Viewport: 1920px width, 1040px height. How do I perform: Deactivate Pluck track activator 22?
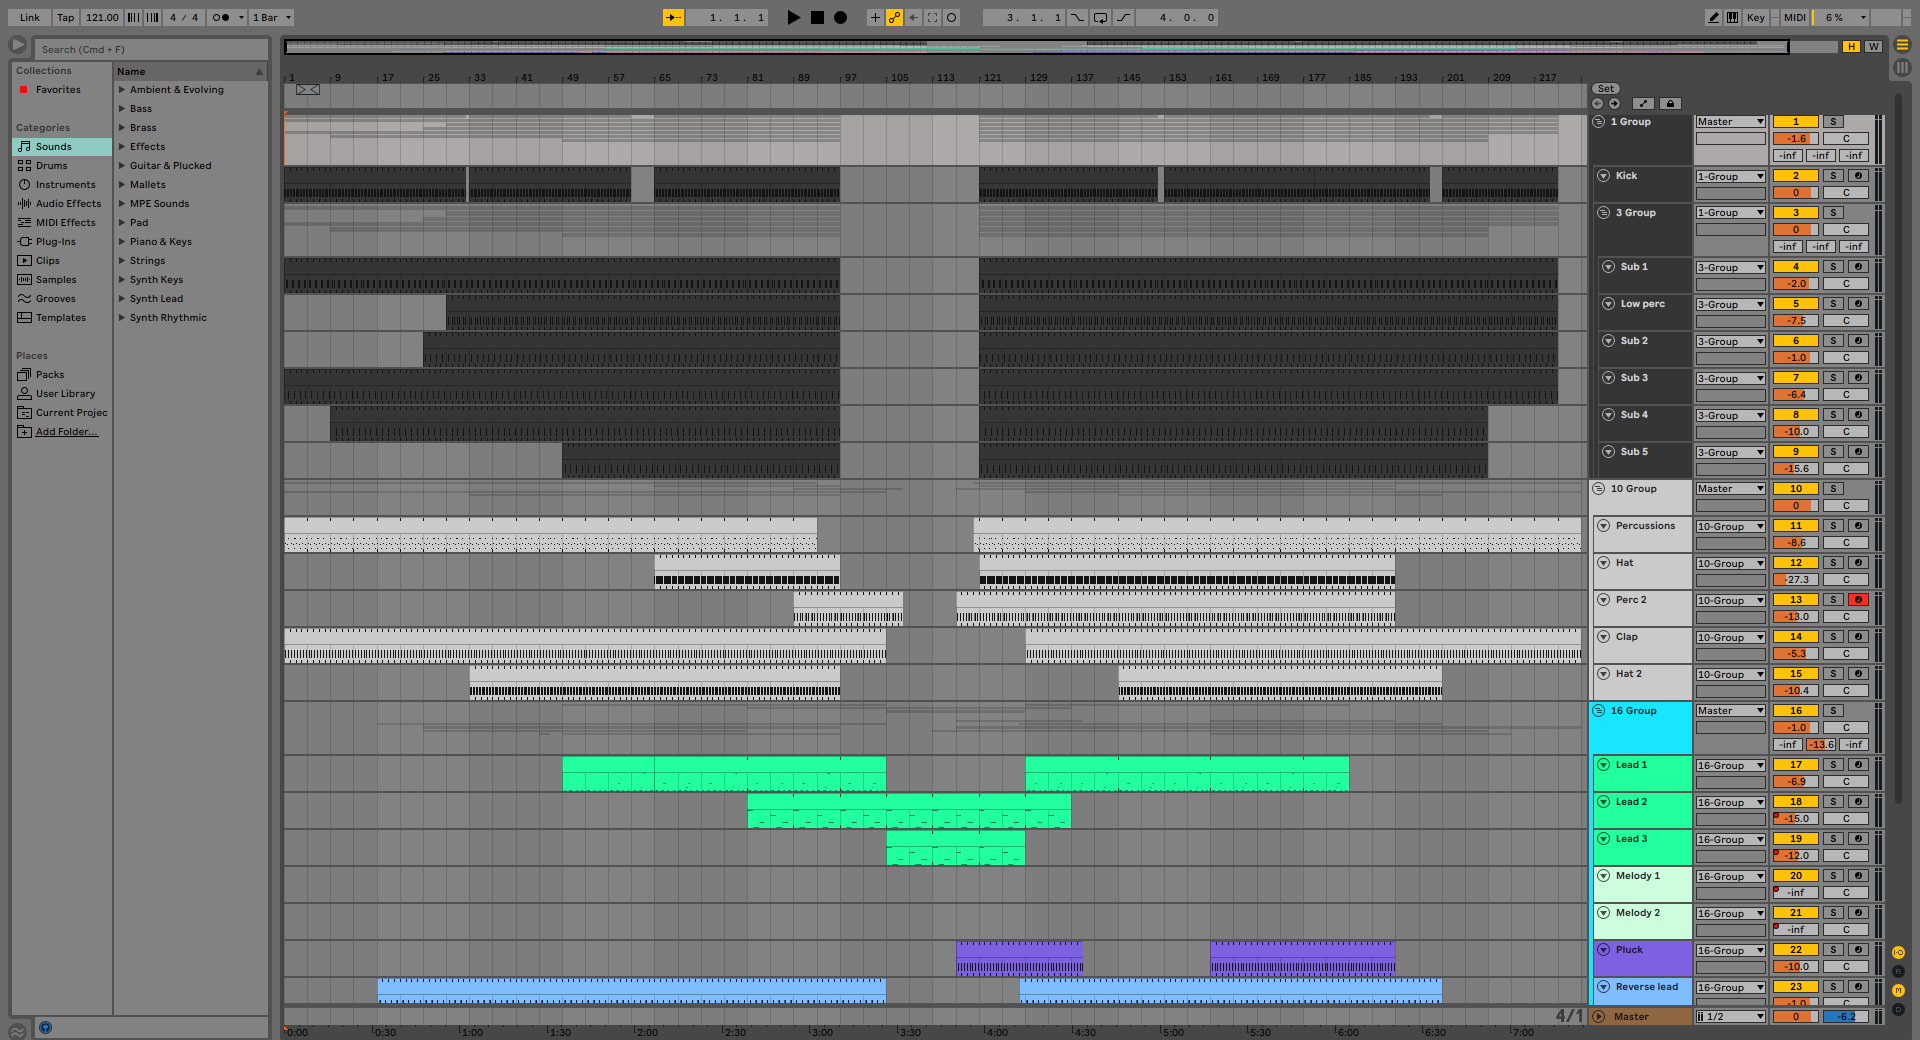(x=1795, y=950)
